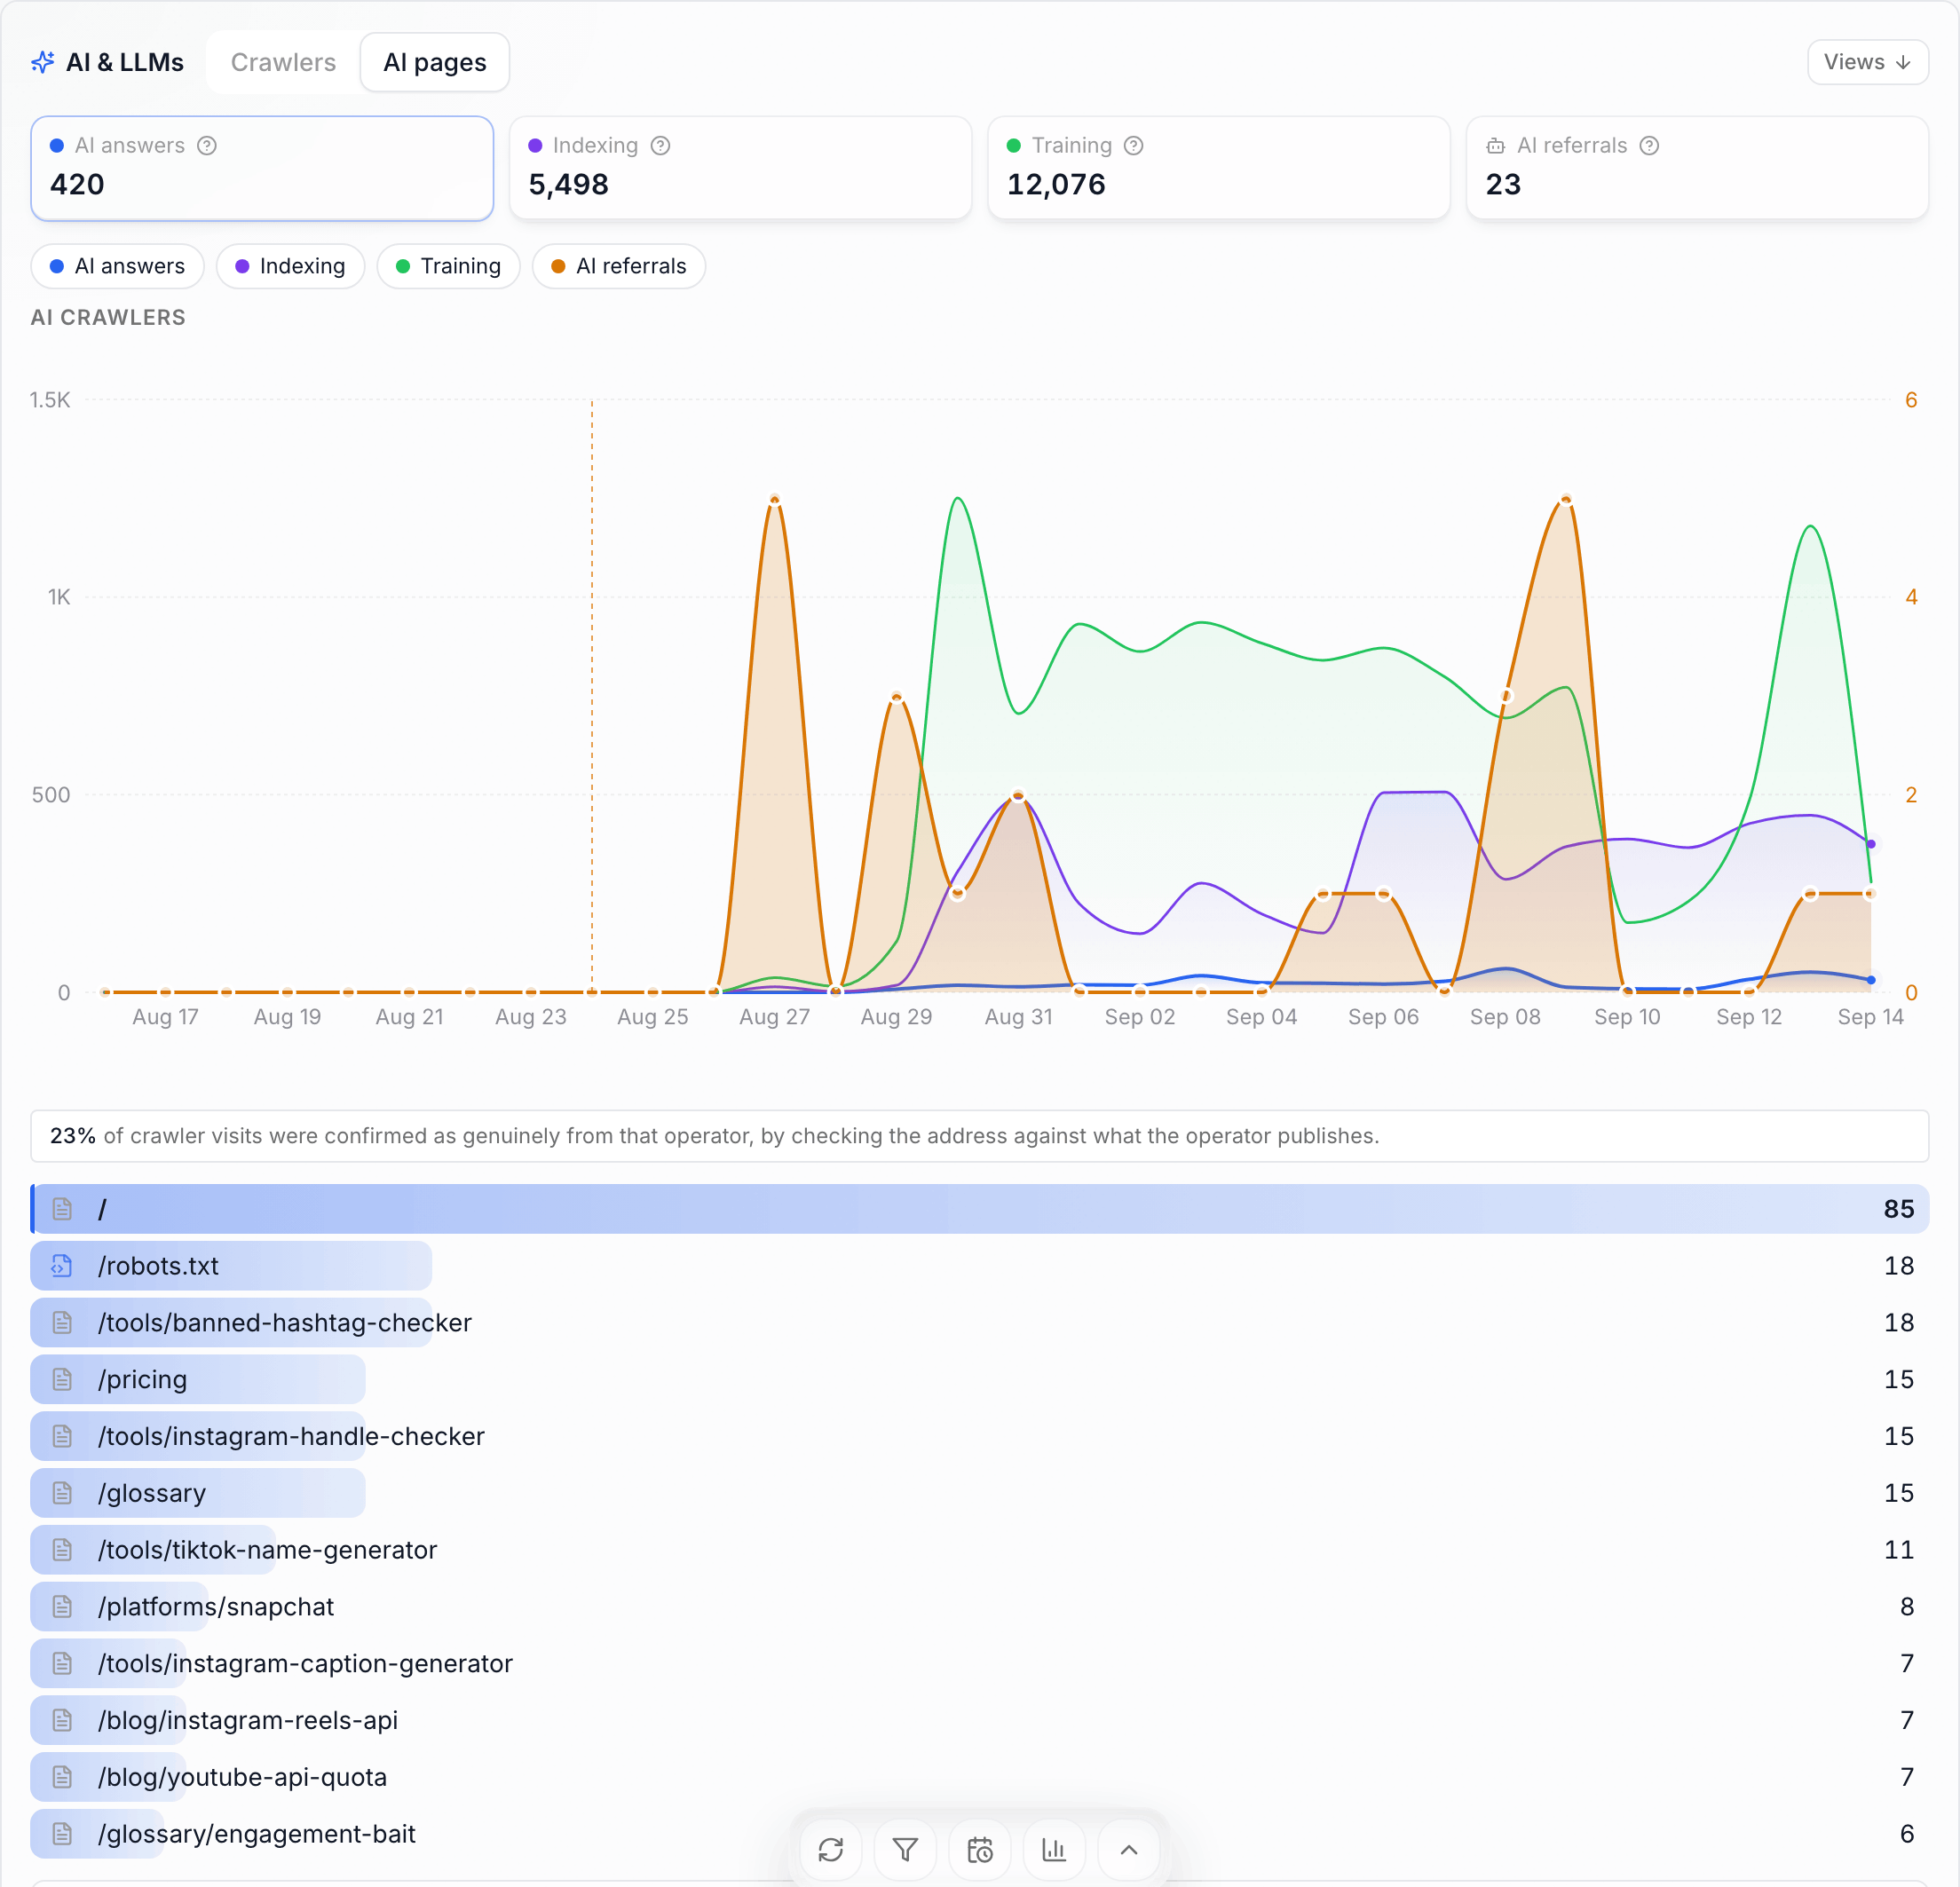This screenshot has width=1960, height=1887.
Task: Toggle the AI referrals series legend chip
Action: tap(619, 266)
